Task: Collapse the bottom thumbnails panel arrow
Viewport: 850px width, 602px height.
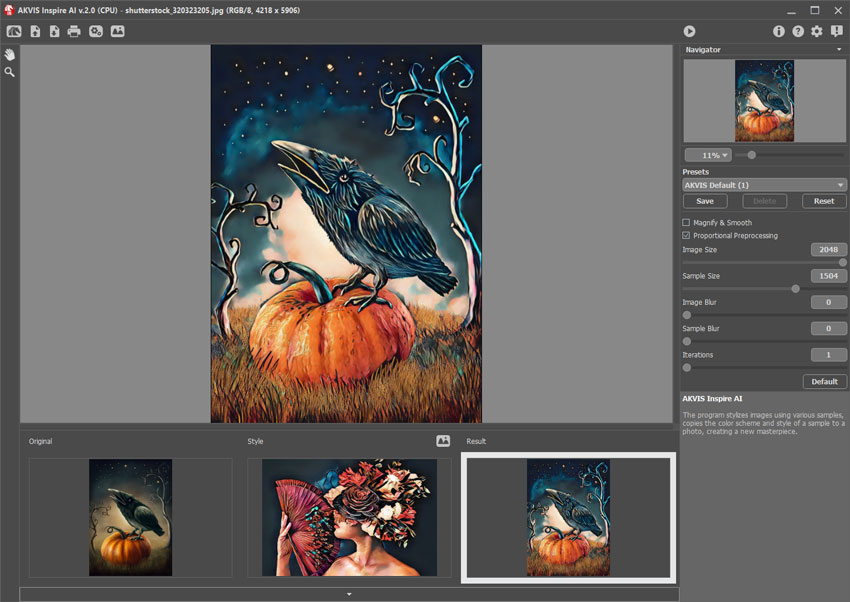Action: click(x=349, y=594)
